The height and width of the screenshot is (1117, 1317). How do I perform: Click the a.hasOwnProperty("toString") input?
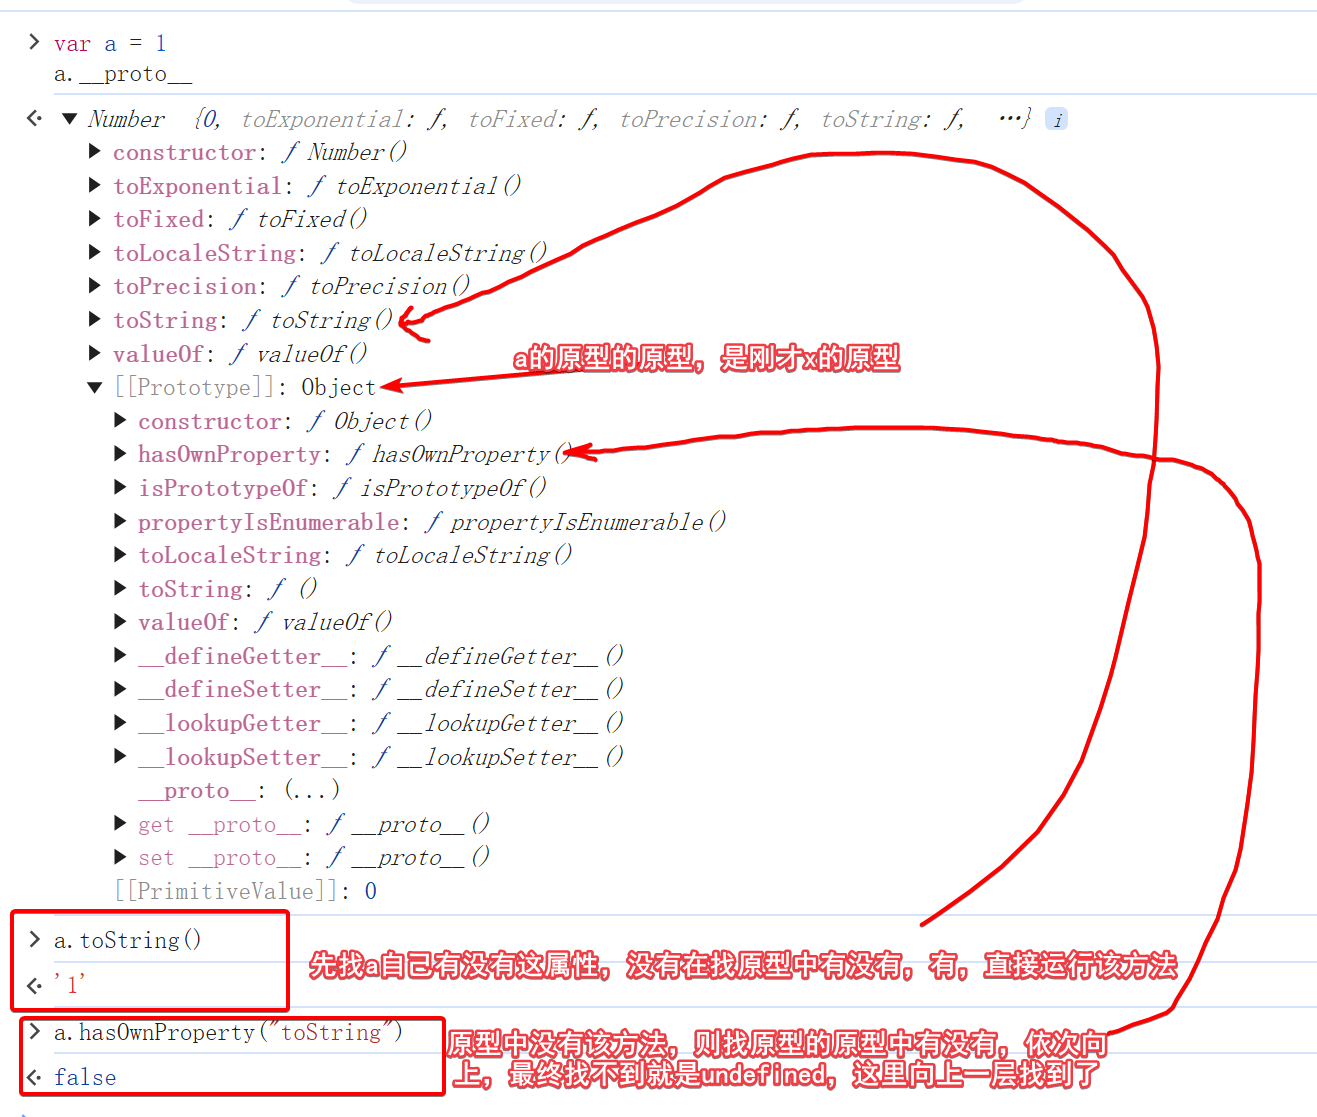228,1032
